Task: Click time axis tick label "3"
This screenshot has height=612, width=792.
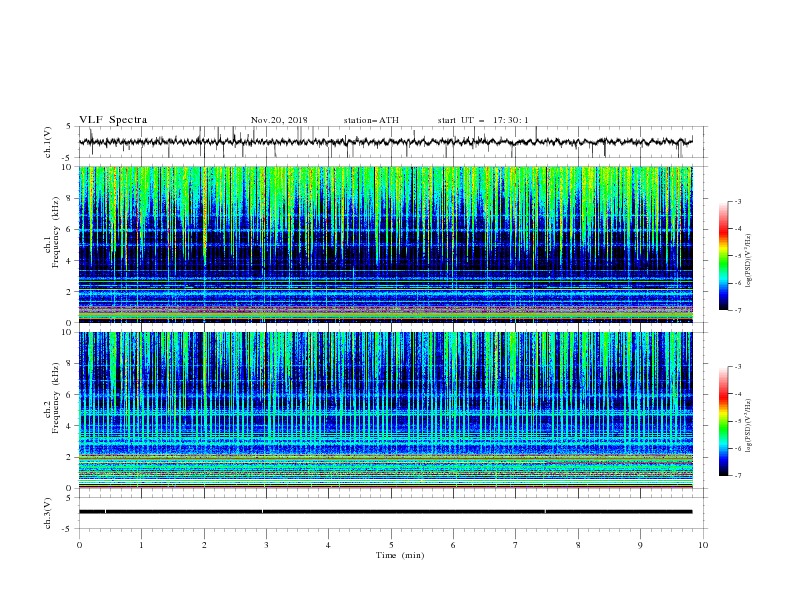Action: pyautogui.click(x=266, y=545)
